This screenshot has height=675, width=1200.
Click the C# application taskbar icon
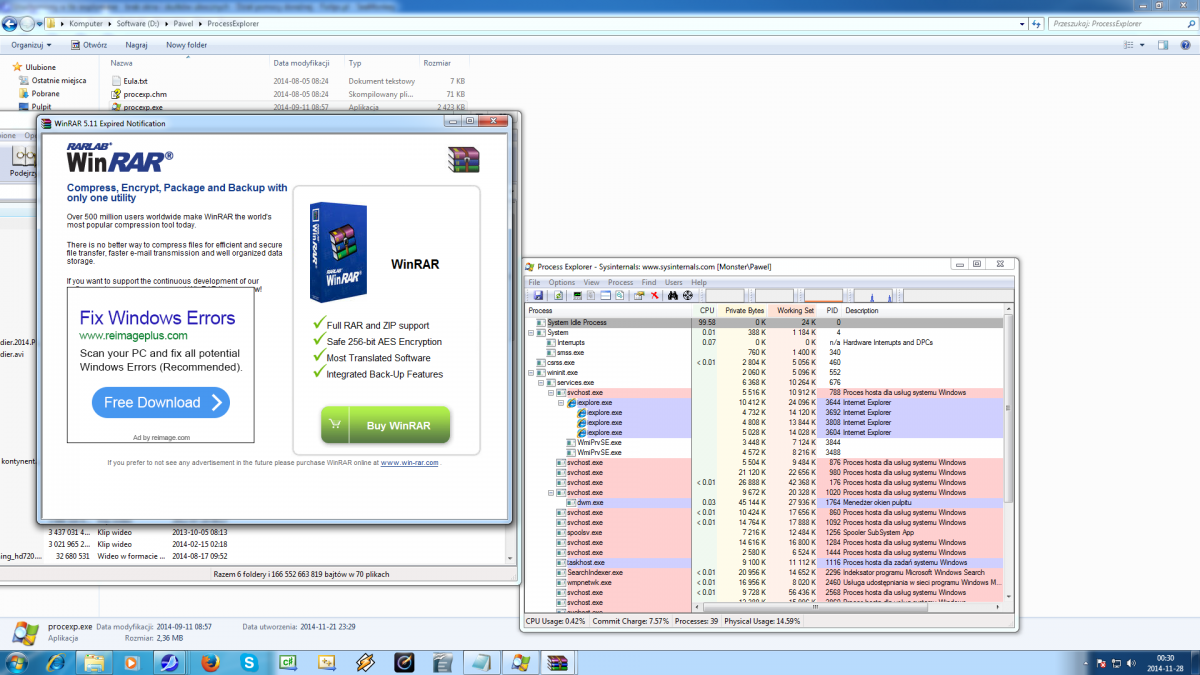288,662
